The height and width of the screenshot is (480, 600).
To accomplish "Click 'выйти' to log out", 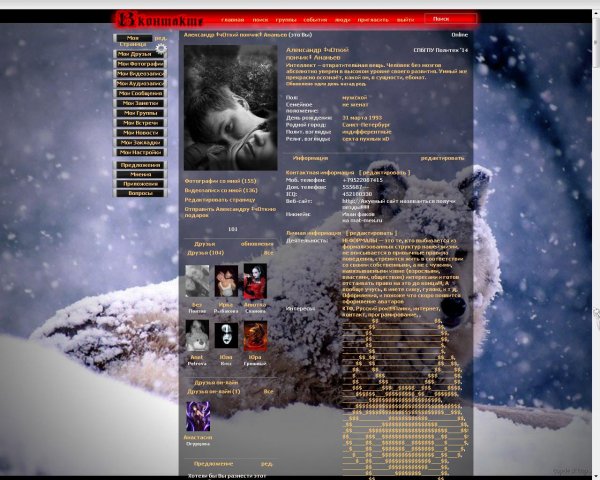I will click(405, 20).
